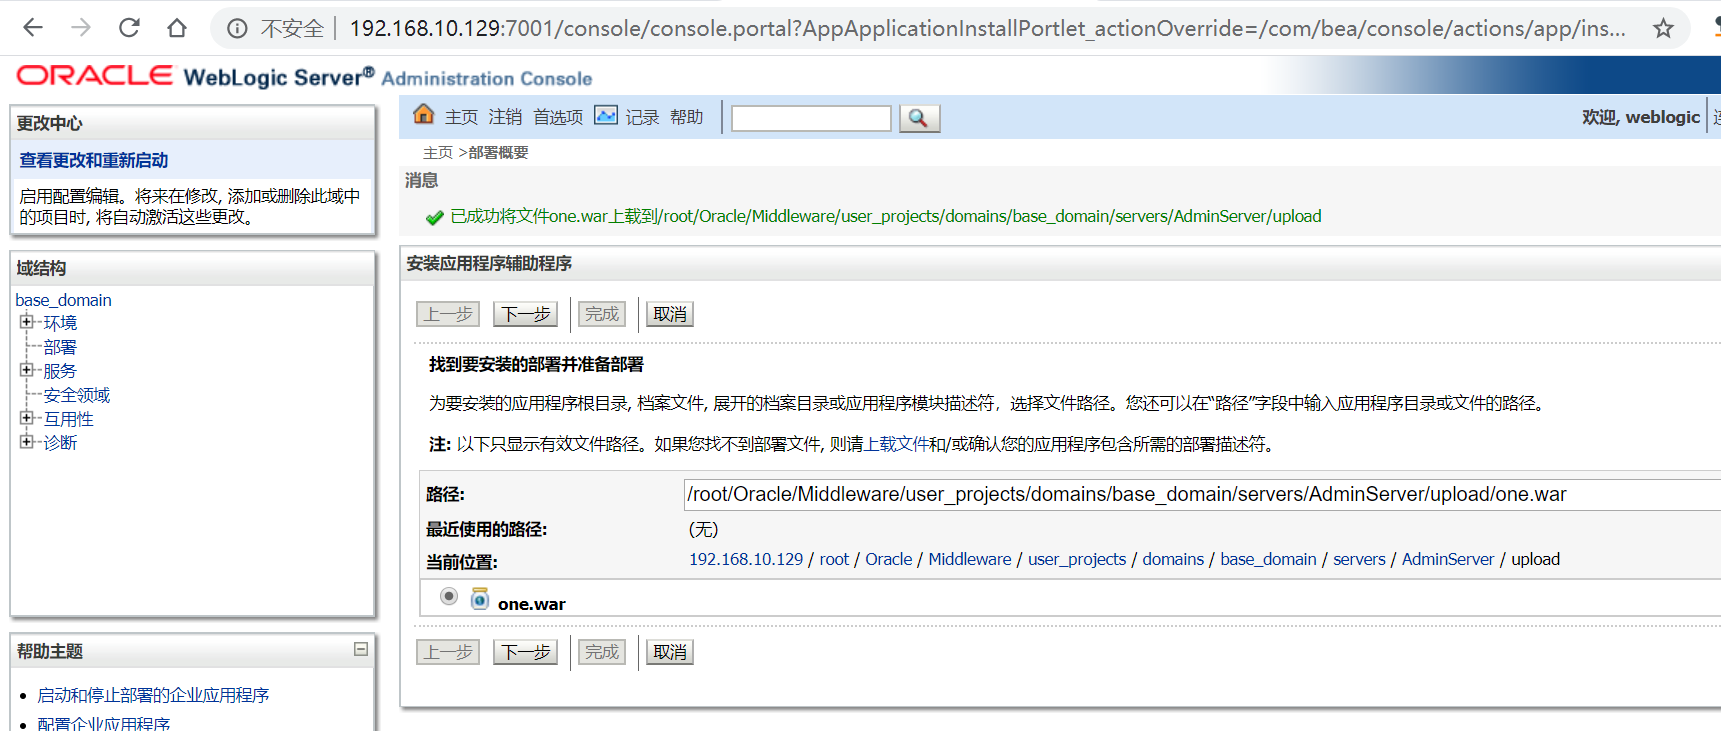Click into the 路径 path field
The image size is (1721, 731).
point(1202,494)
